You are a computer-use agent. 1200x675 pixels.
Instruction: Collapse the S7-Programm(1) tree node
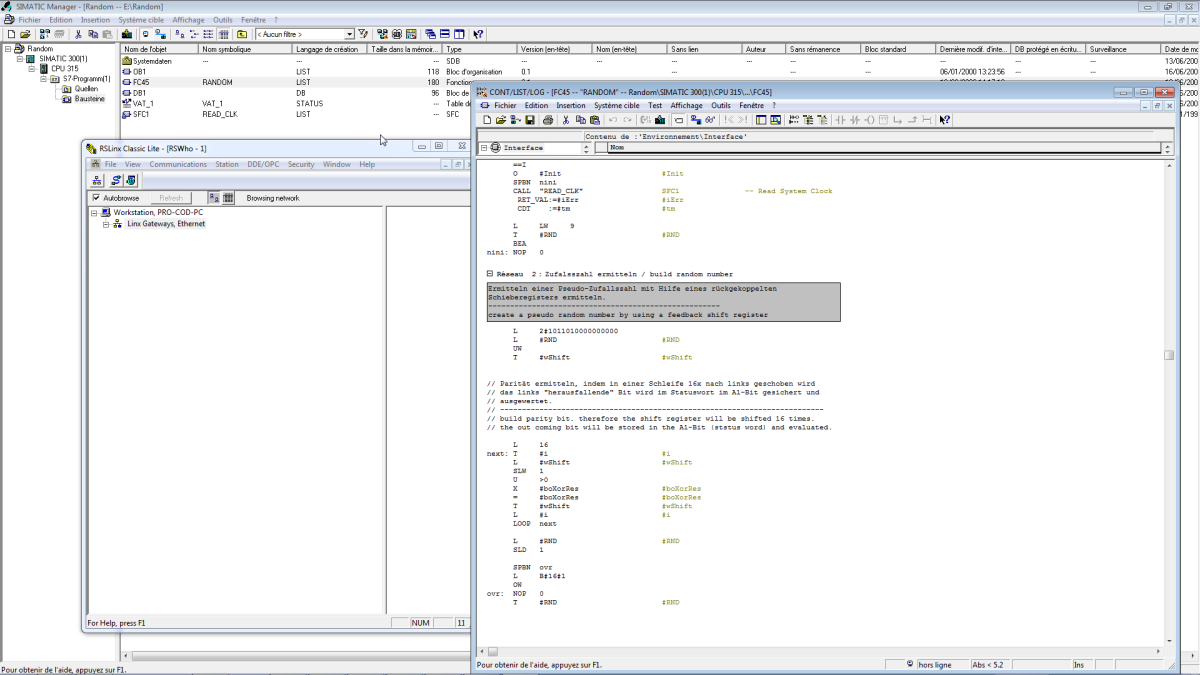coord(44,78)
